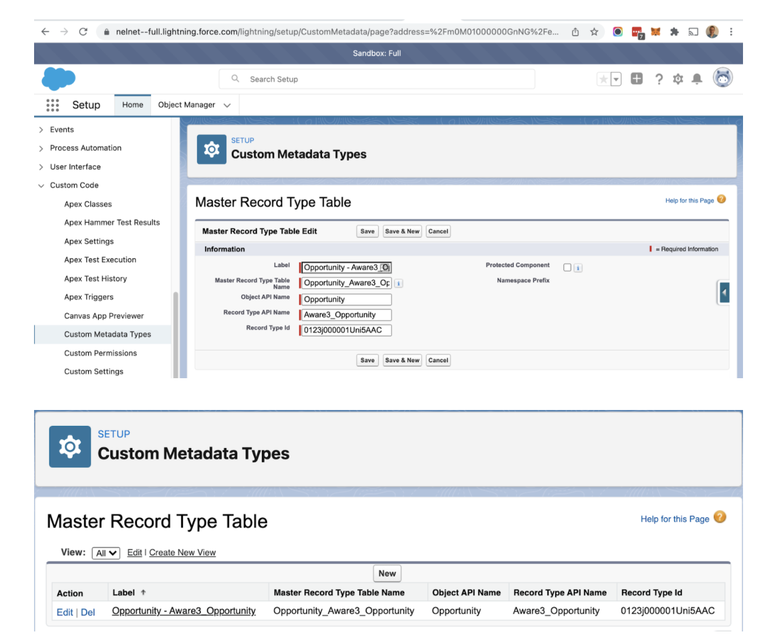Click the info icon next to Protected Component
The image size is (768, 636).
pyautogui.click(x=578, y=268)
